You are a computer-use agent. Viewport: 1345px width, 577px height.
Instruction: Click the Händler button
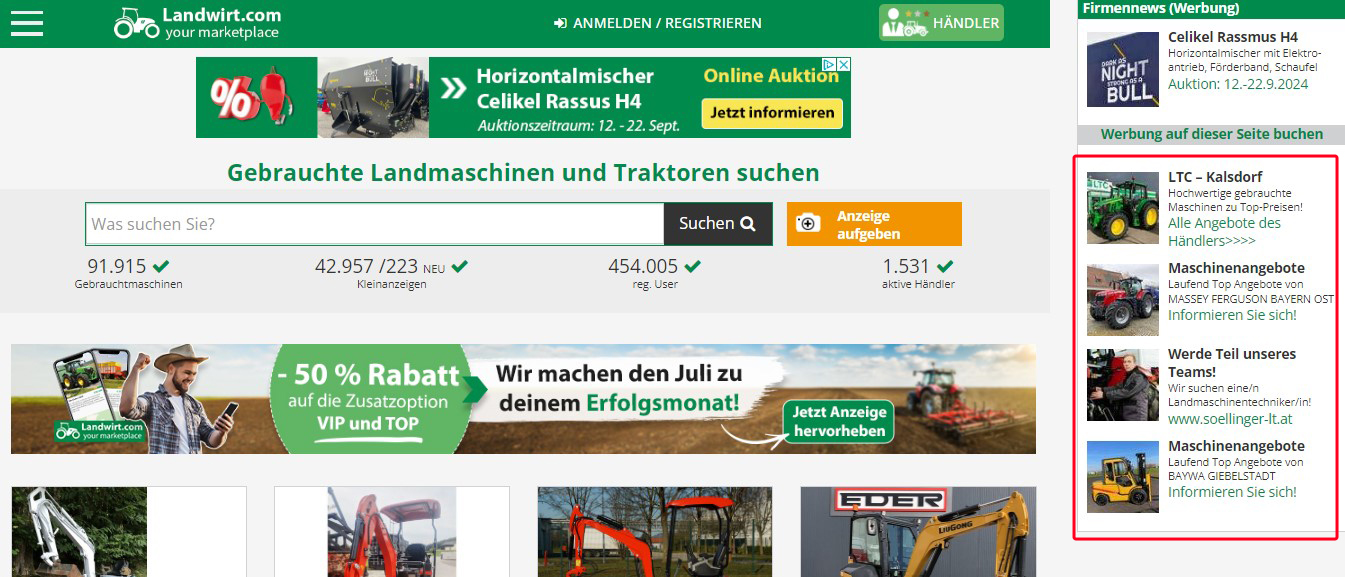coord(941,23)
